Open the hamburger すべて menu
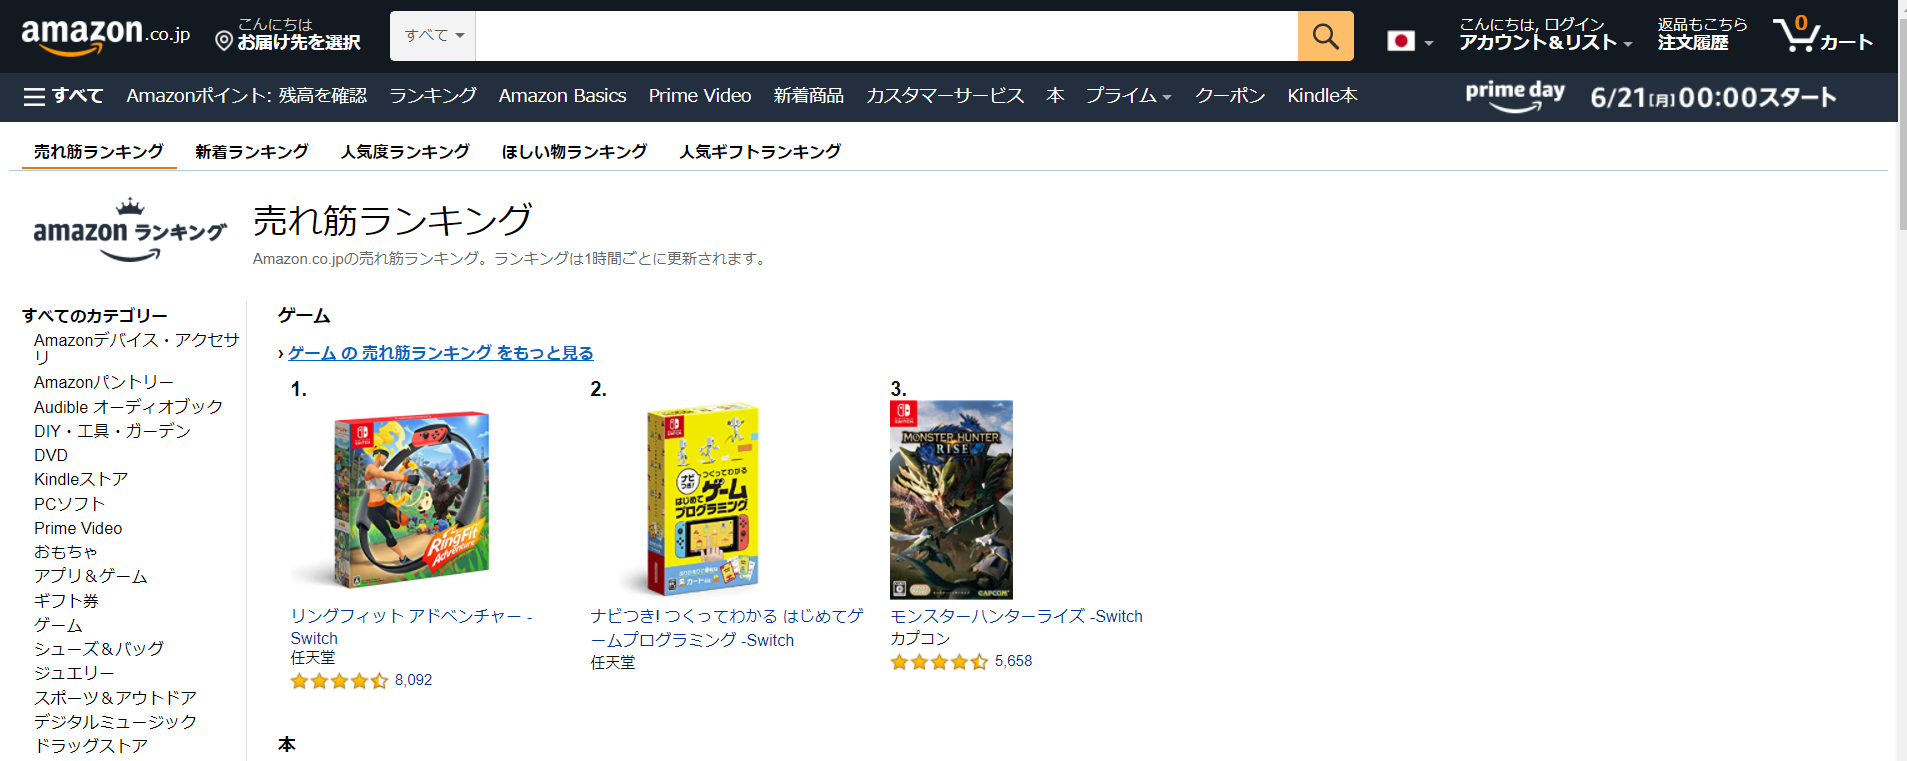The width and height of the screenshot is (1907, 761). click(63, 96)
